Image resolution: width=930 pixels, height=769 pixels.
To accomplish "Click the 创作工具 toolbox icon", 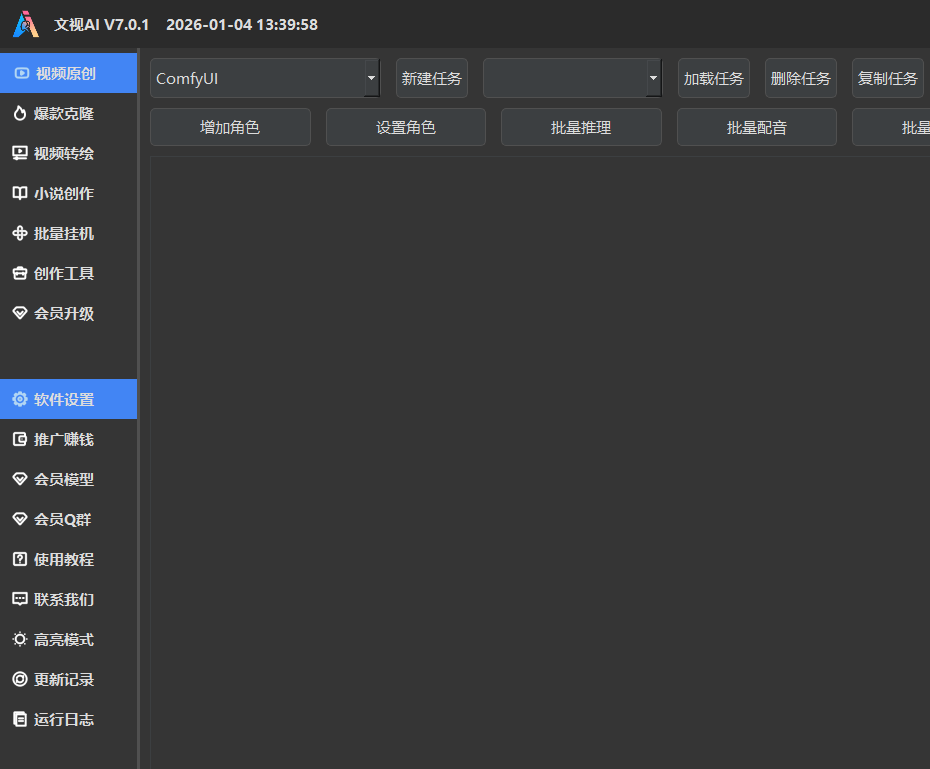I will pyautogui.click(x=20, y=273).
